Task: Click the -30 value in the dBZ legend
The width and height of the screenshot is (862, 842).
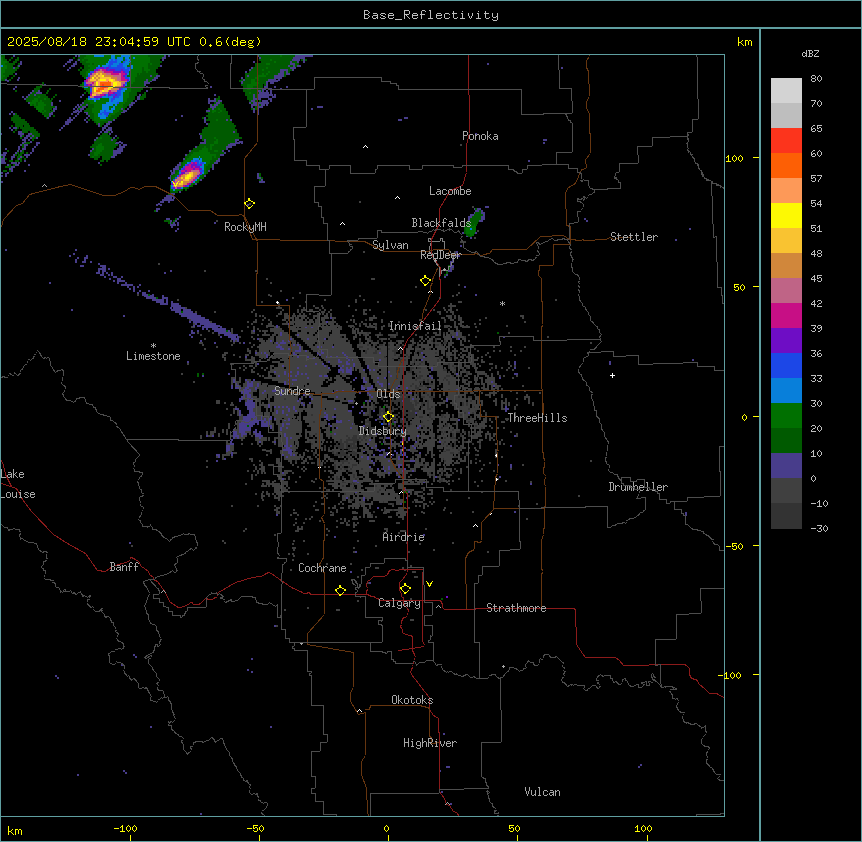Action: coord(819,528)
